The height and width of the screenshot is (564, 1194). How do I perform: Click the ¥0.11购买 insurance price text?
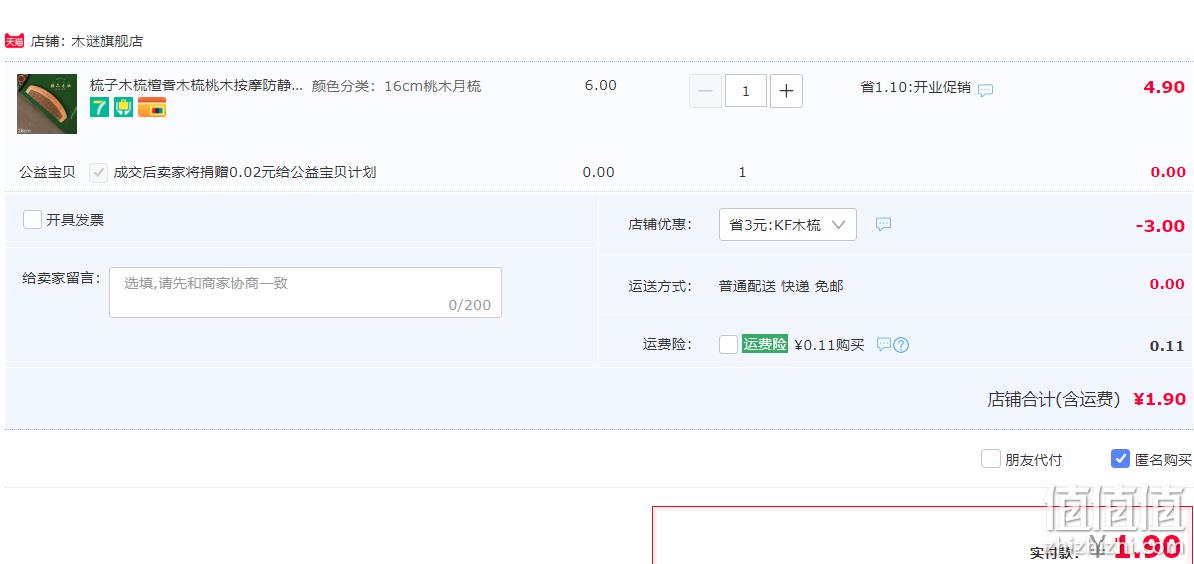(x=829, y=345)
